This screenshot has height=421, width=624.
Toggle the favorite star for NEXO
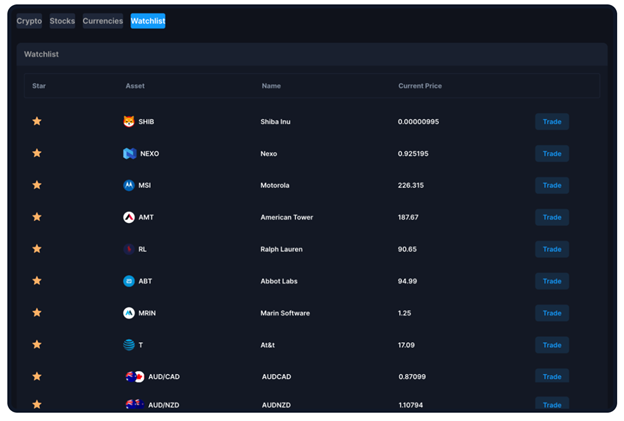pyautogui.click(x=37, y=153)
